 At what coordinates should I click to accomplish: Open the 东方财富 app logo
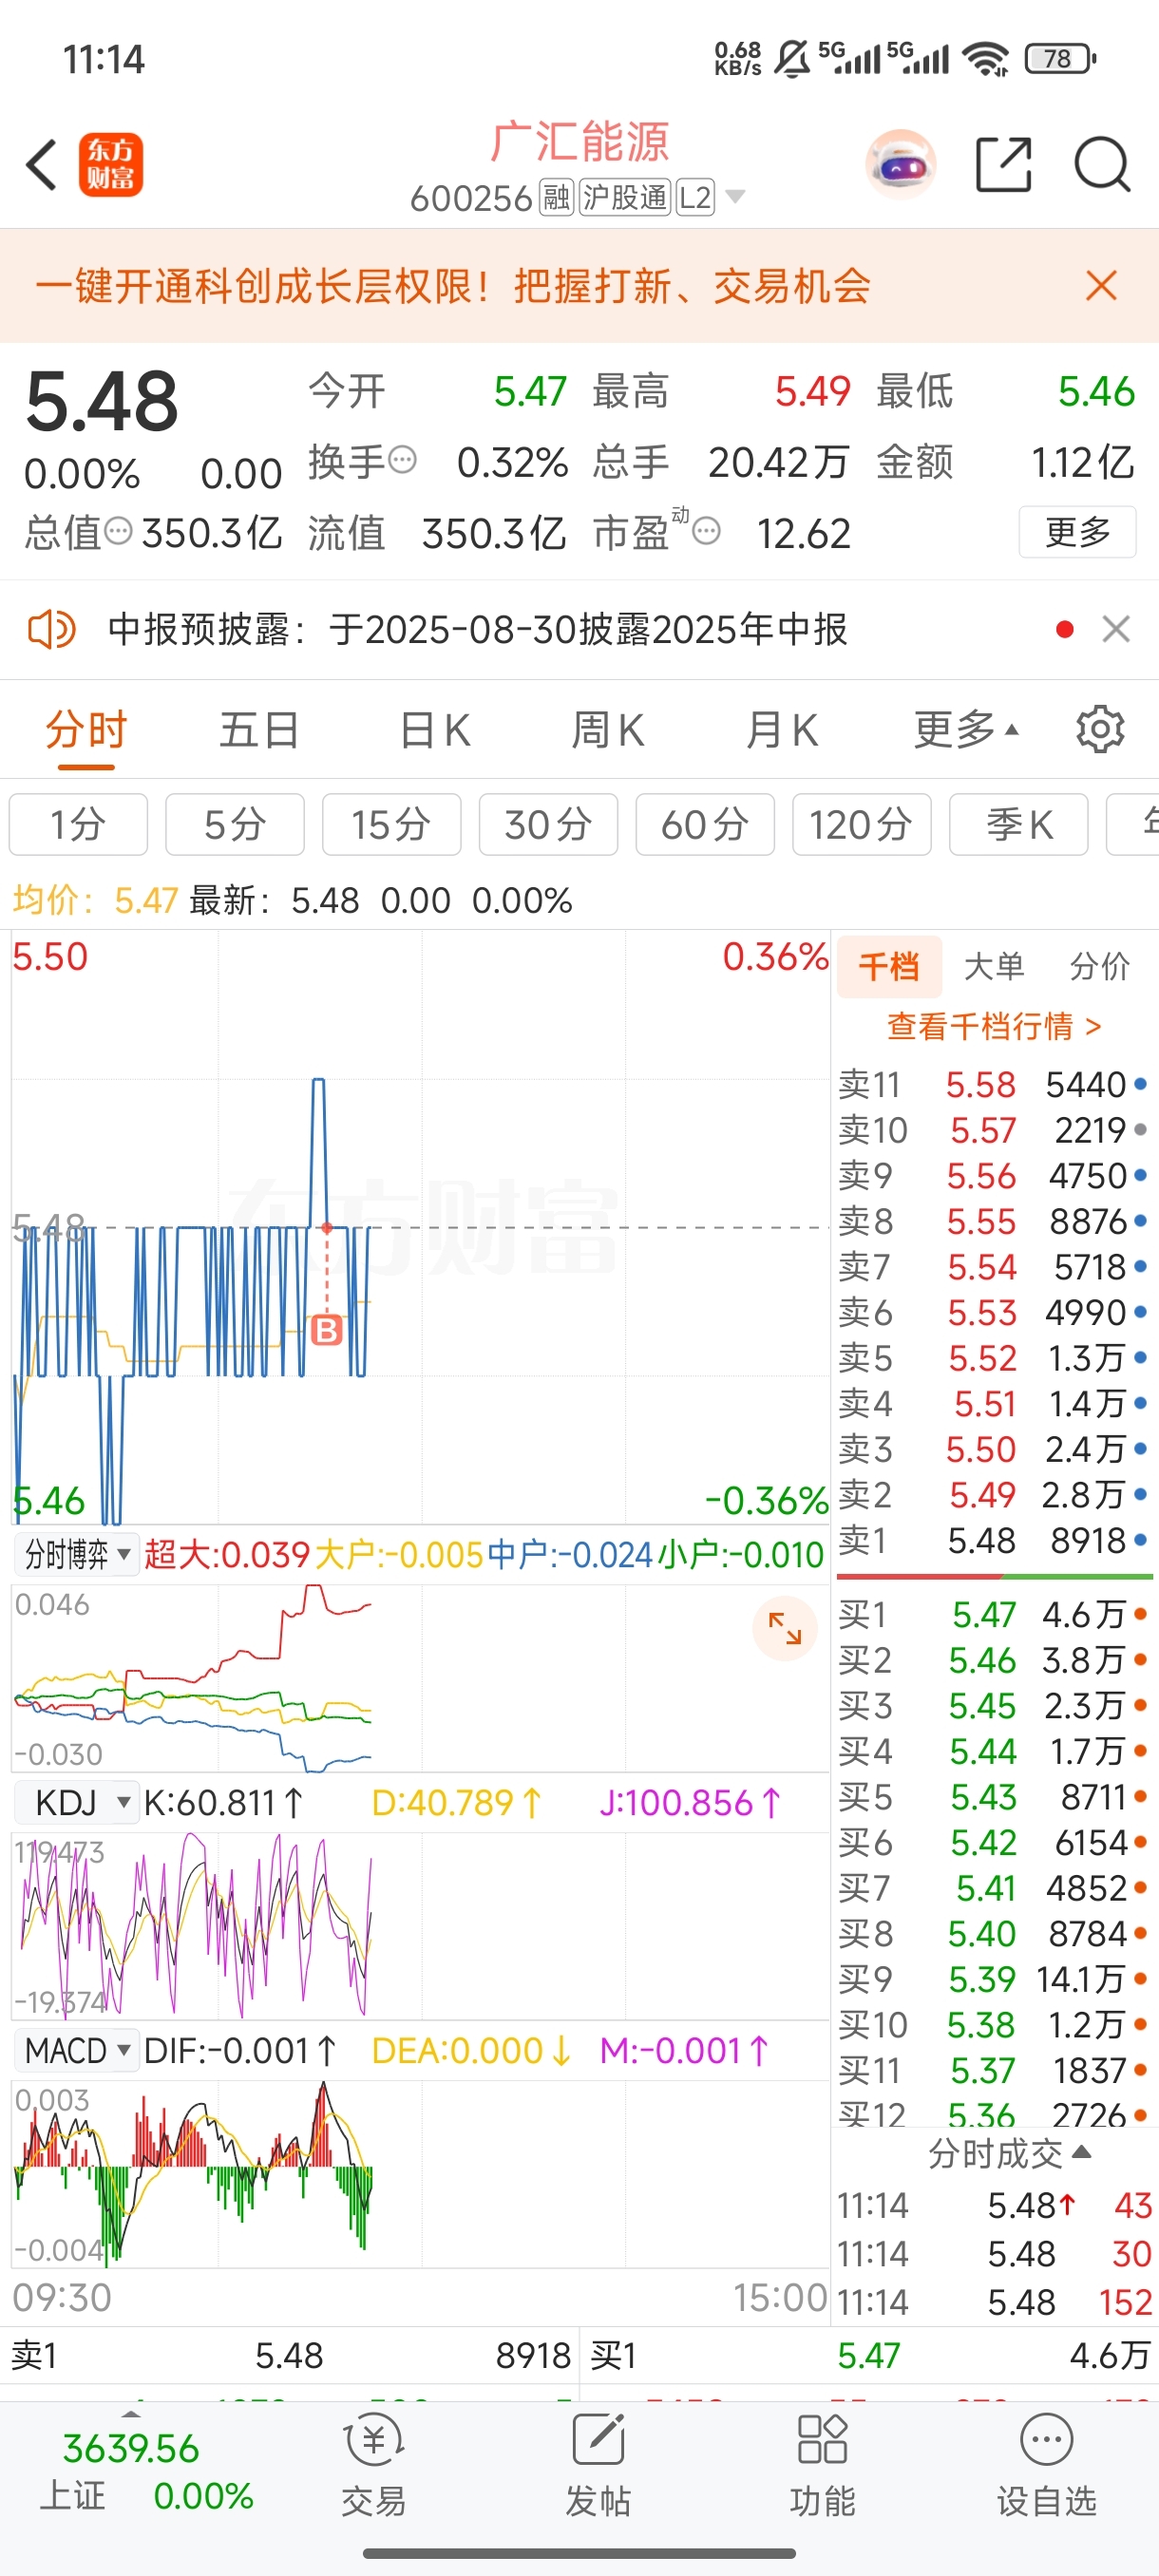click(111, 165)
